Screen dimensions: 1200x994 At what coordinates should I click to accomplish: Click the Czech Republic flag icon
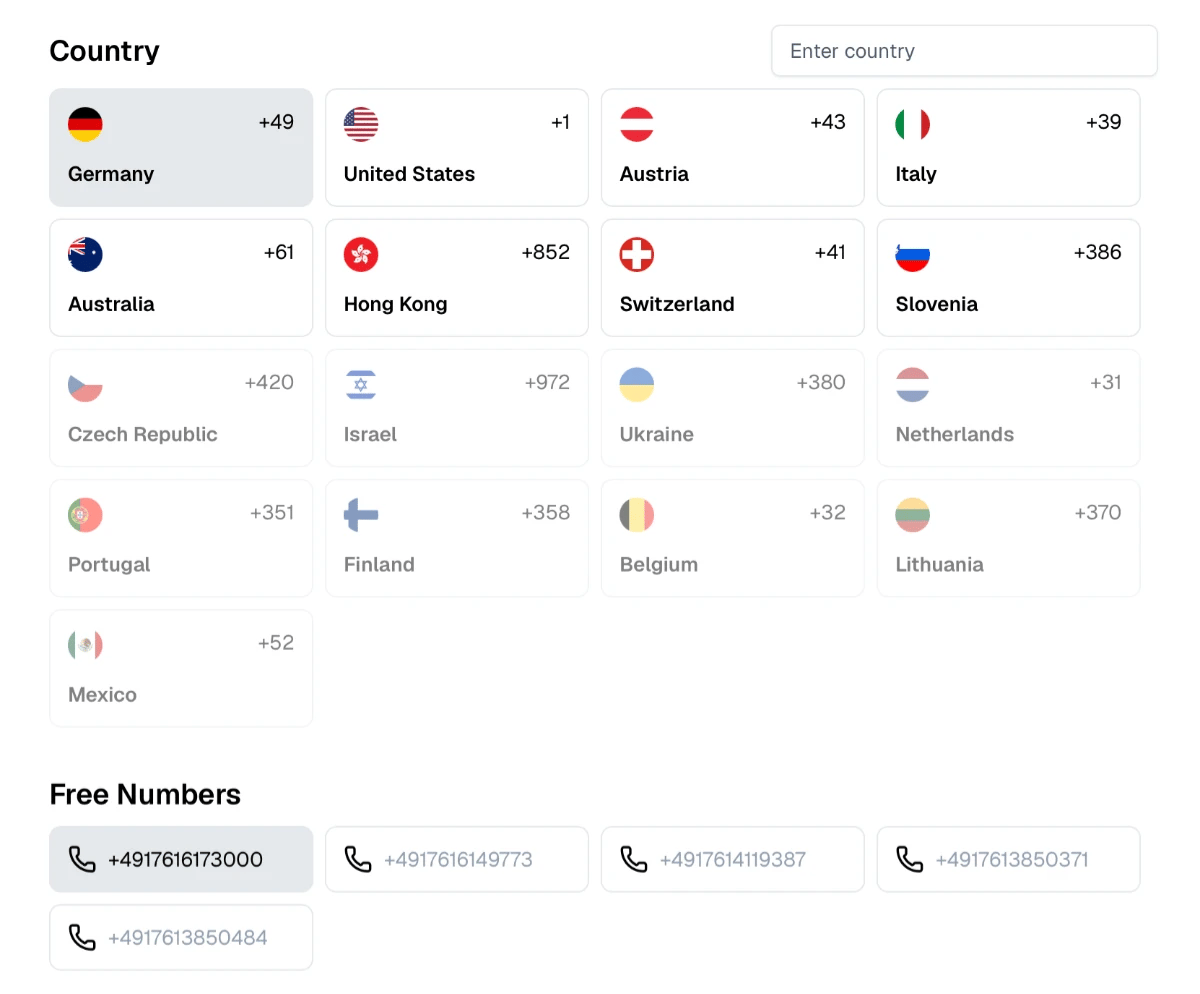coord(85,385)
